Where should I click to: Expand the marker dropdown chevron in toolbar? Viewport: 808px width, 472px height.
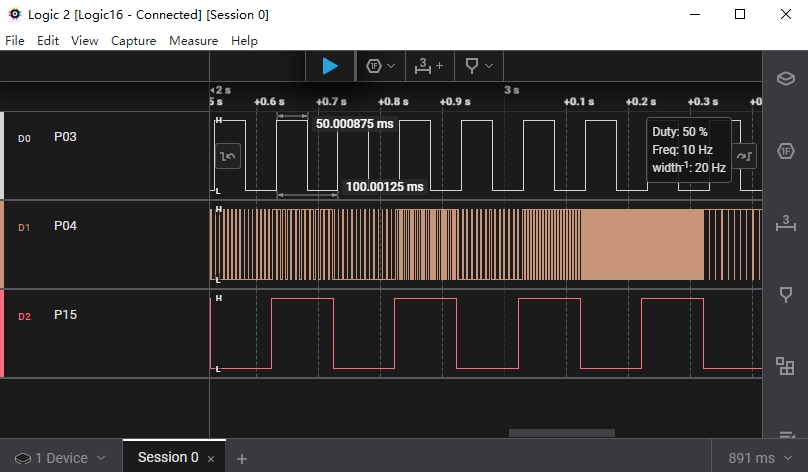tap(489, 66)
